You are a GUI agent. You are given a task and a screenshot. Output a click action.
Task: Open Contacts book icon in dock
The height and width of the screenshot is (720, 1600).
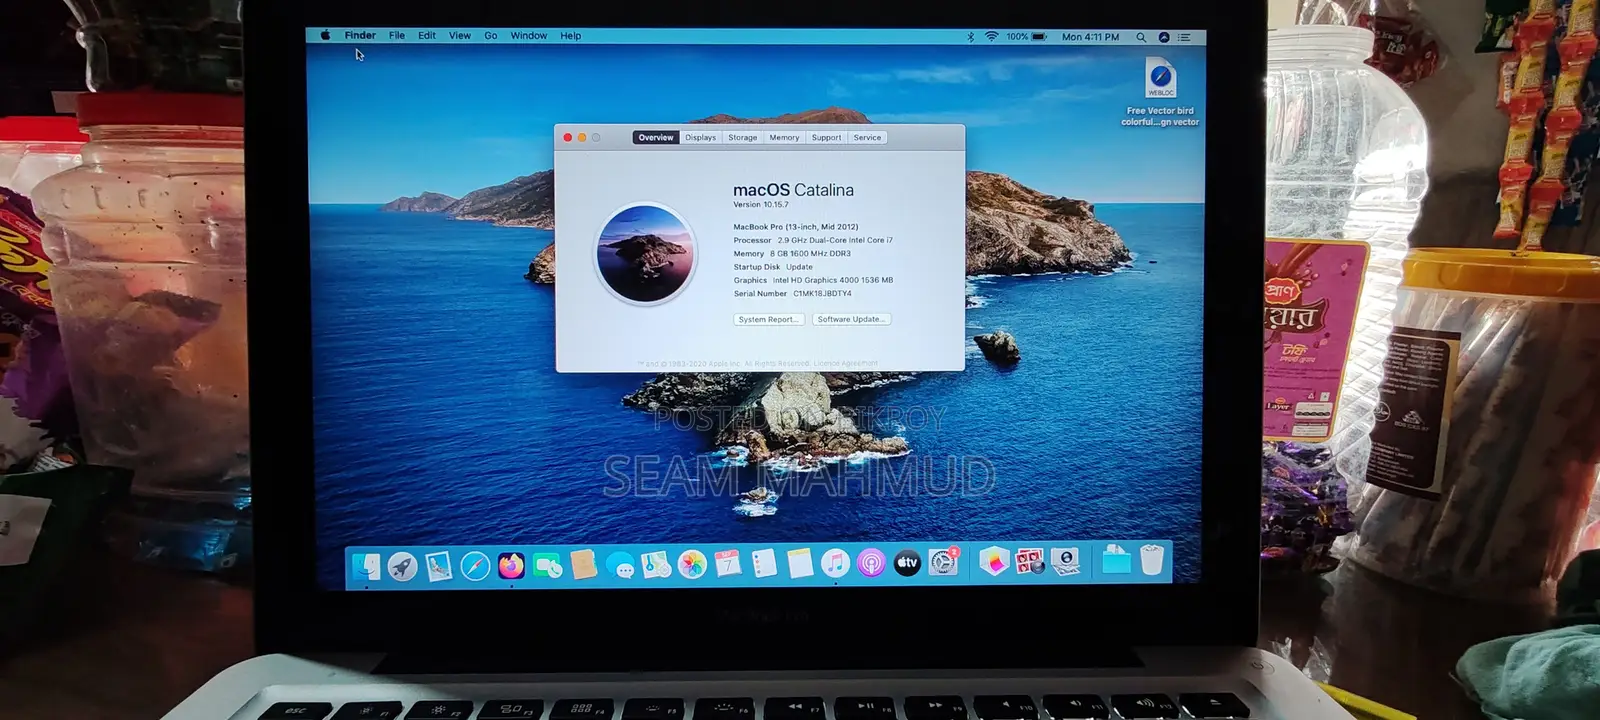tap(584, 565)
